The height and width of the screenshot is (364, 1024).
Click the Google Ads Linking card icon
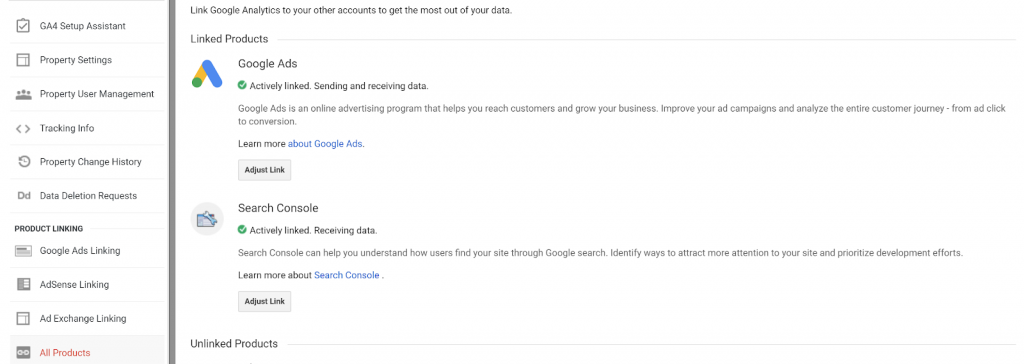point(24,251)
